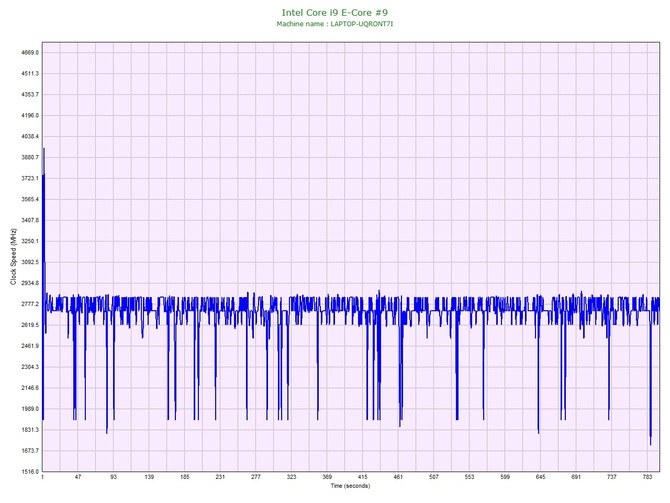Click the 'Time (seconds)' axis label
This screenshot has height=503, width=670.
350,486
